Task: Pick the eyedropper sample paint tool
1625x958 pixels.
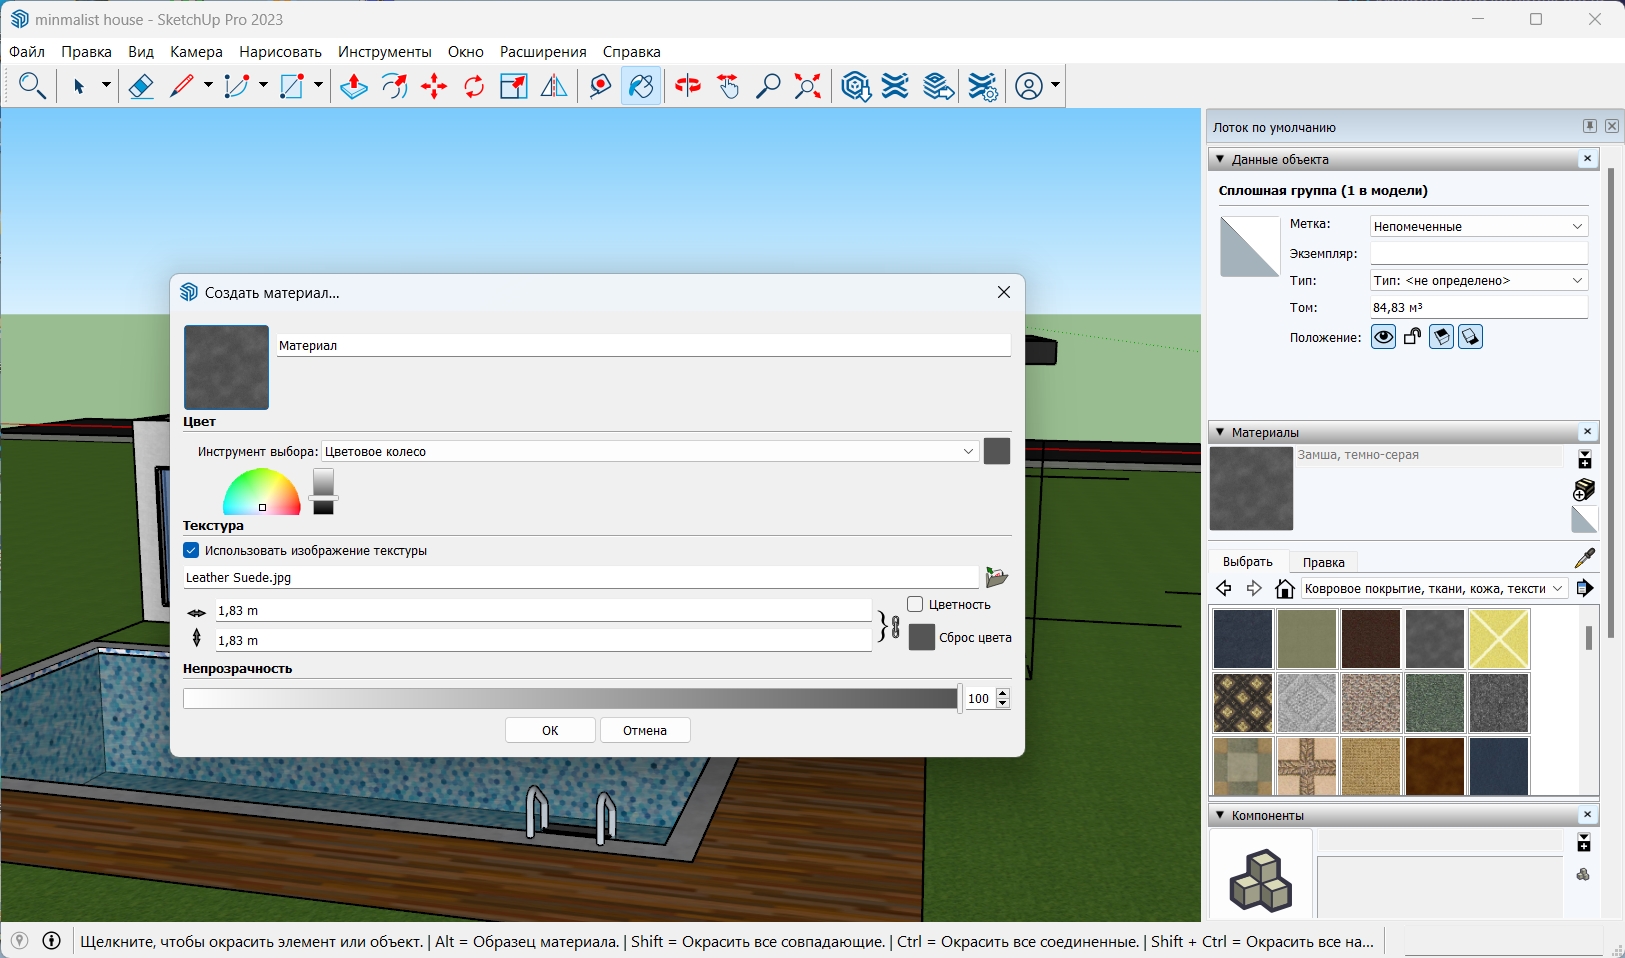Action: click(1585, 558)
